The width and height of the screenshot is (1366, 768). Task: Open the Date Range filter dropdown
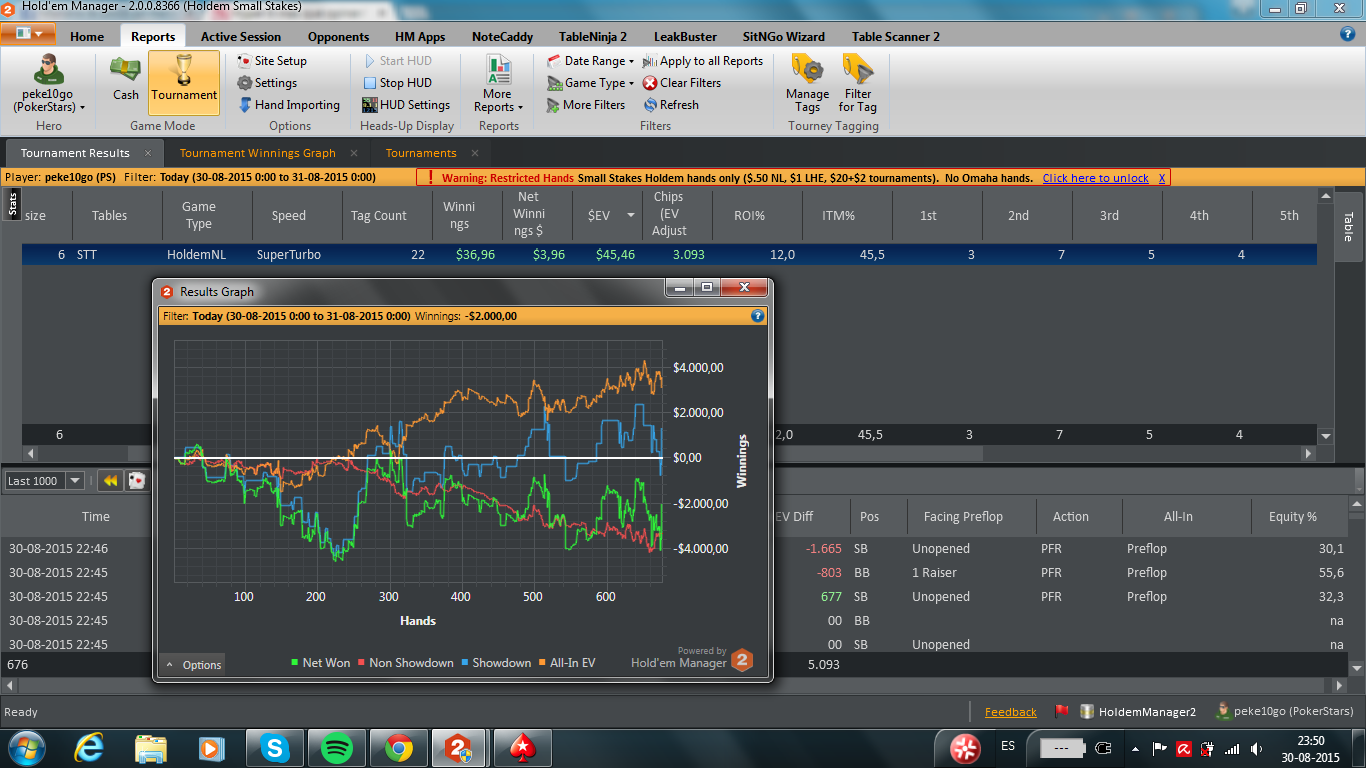(x=591, y=61)
